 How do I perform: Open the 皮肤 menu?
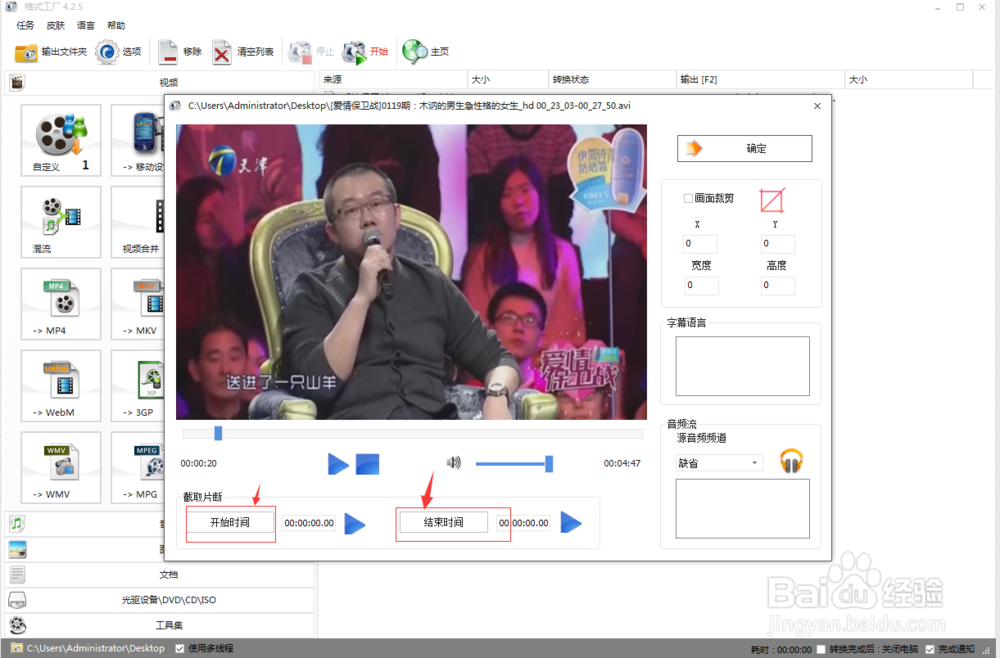coord(55,26)
